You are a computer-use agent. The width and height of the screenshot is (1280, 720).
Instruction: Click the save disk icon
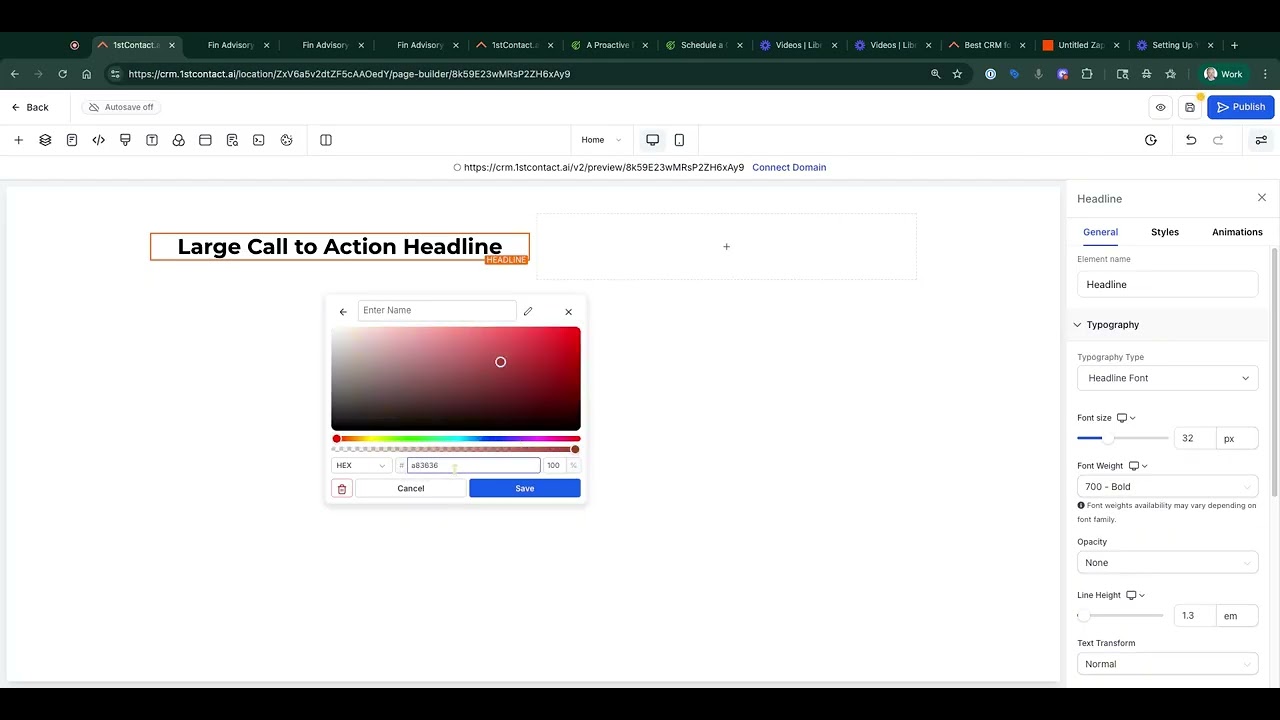click(x=1189, y=107)
